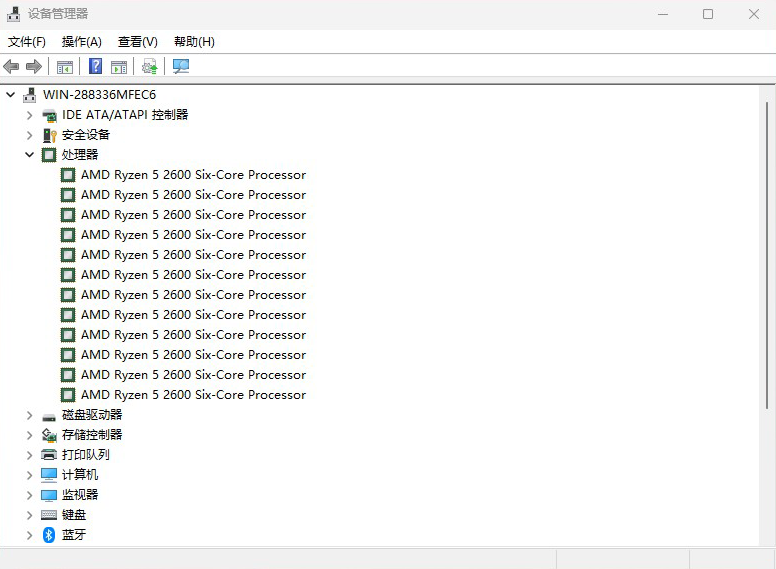Go back using the toolbar back arrow
Screen dimensions: 776x569
pos(11,66)
